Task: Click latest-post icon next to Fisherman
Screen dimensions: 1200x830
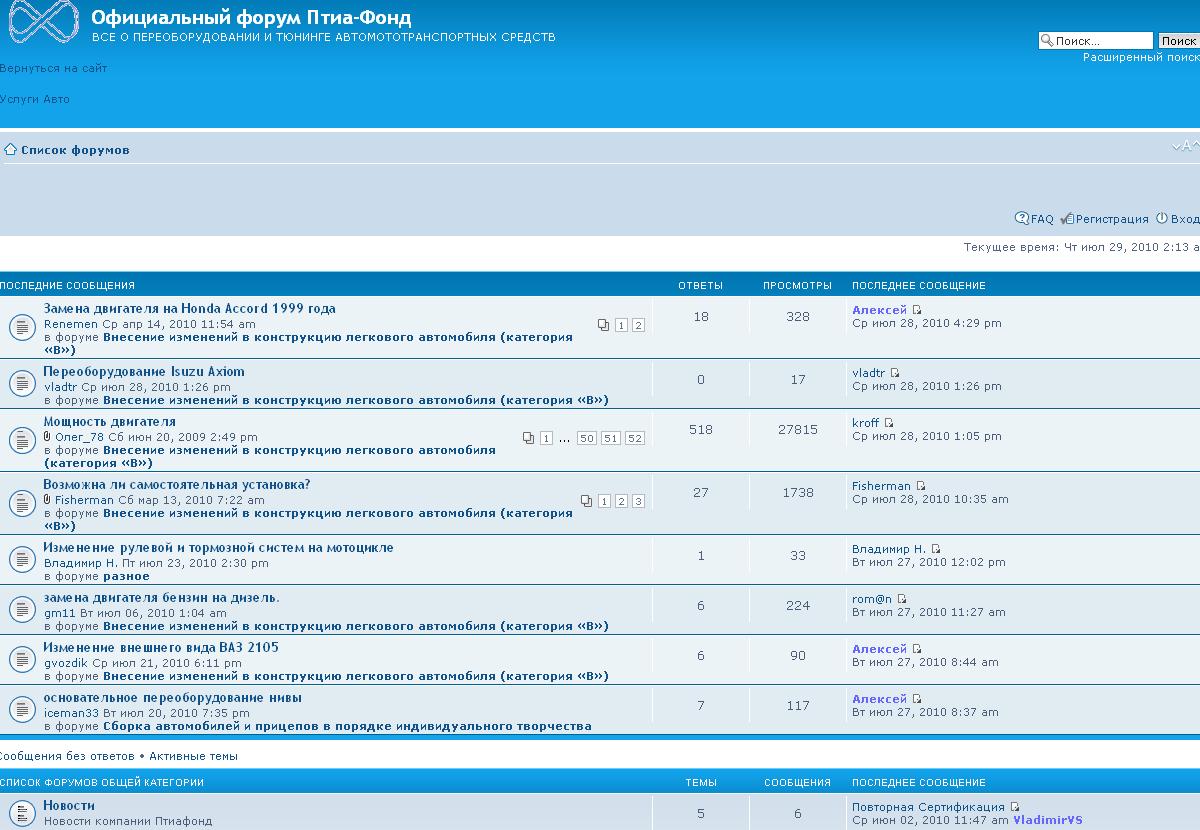Action: point(921,486)
